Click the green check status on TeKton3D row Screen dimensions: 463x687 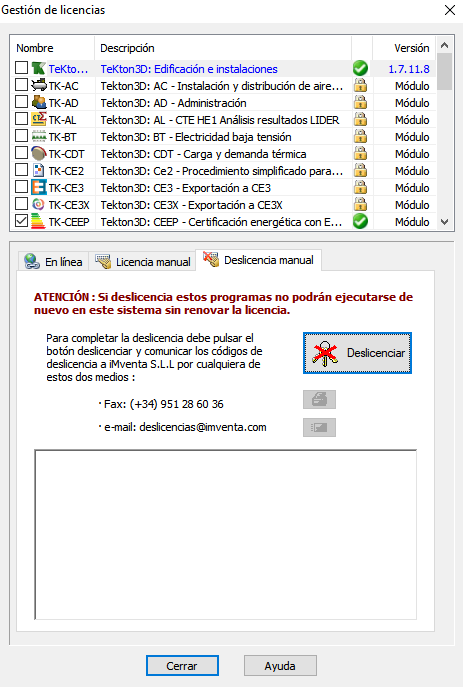click(x=360, y=68)
